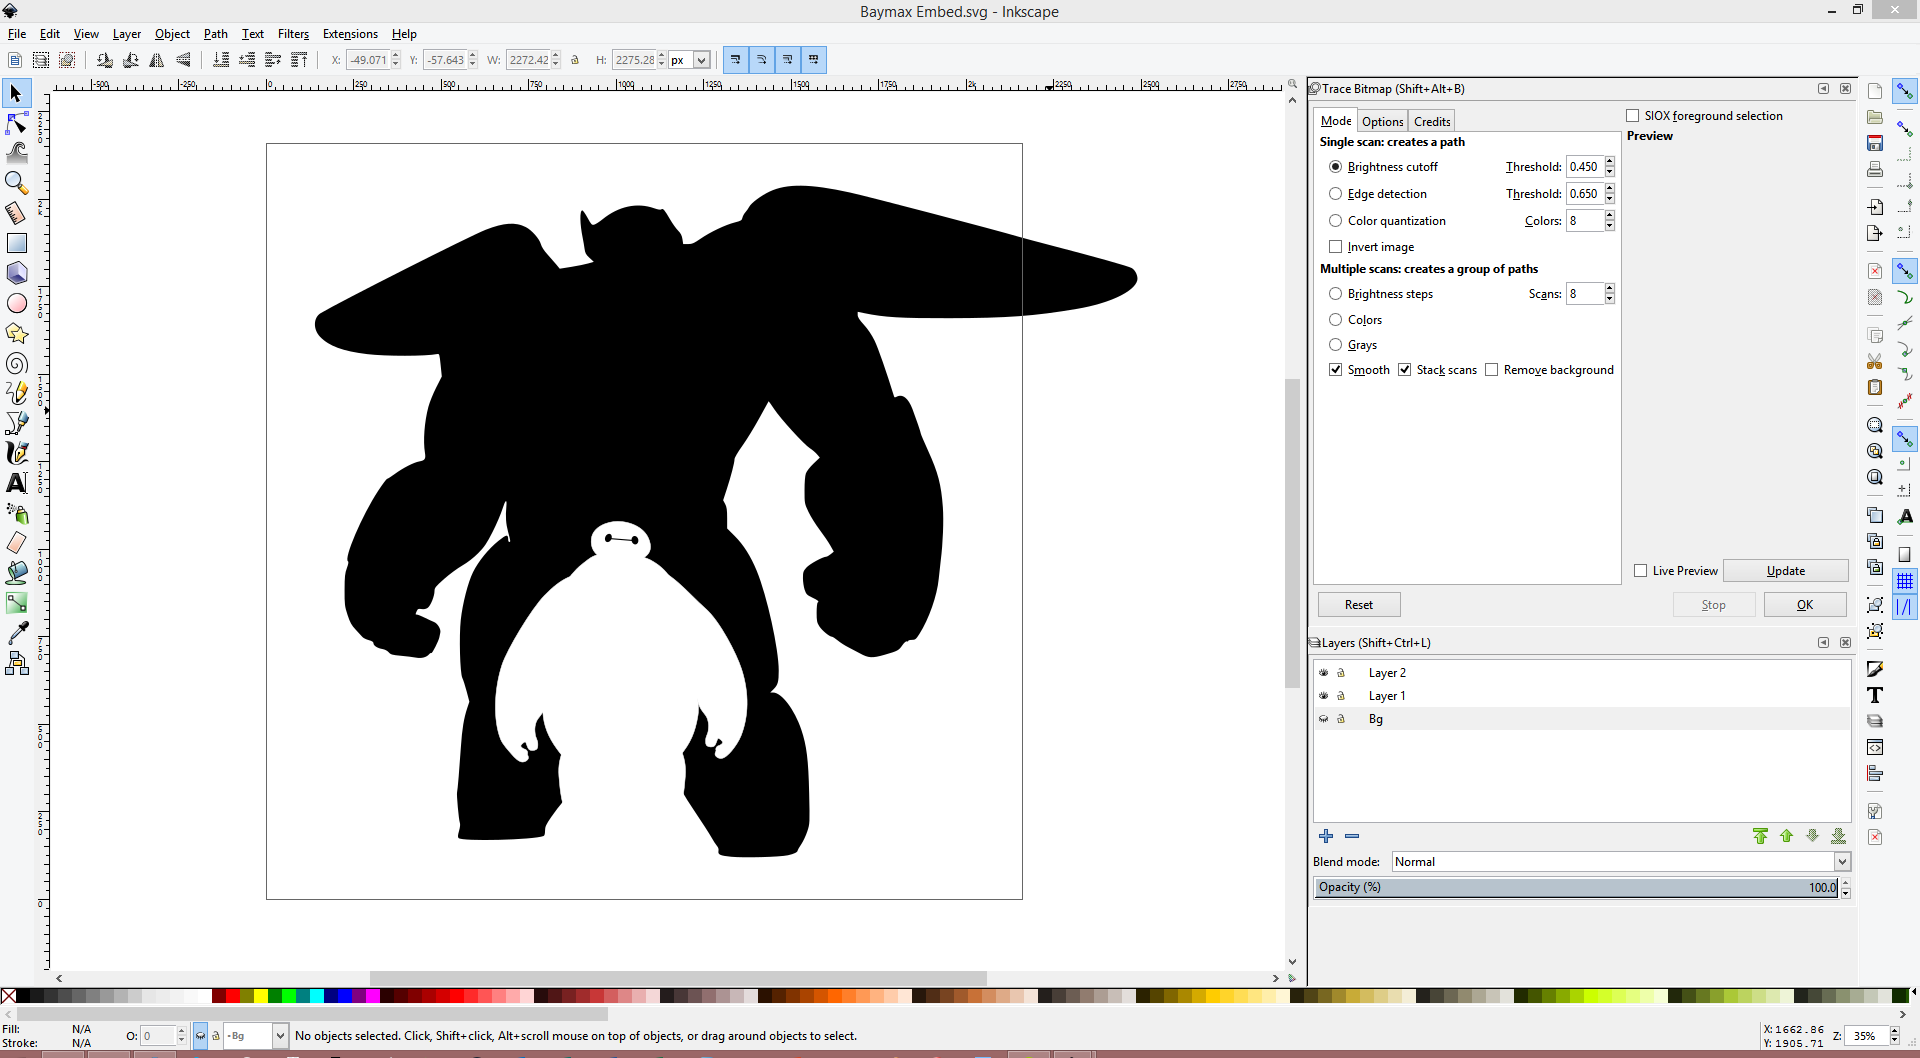The image size is (1920, 1058).
Task: Open the Path menu
Action: point(216,34)
